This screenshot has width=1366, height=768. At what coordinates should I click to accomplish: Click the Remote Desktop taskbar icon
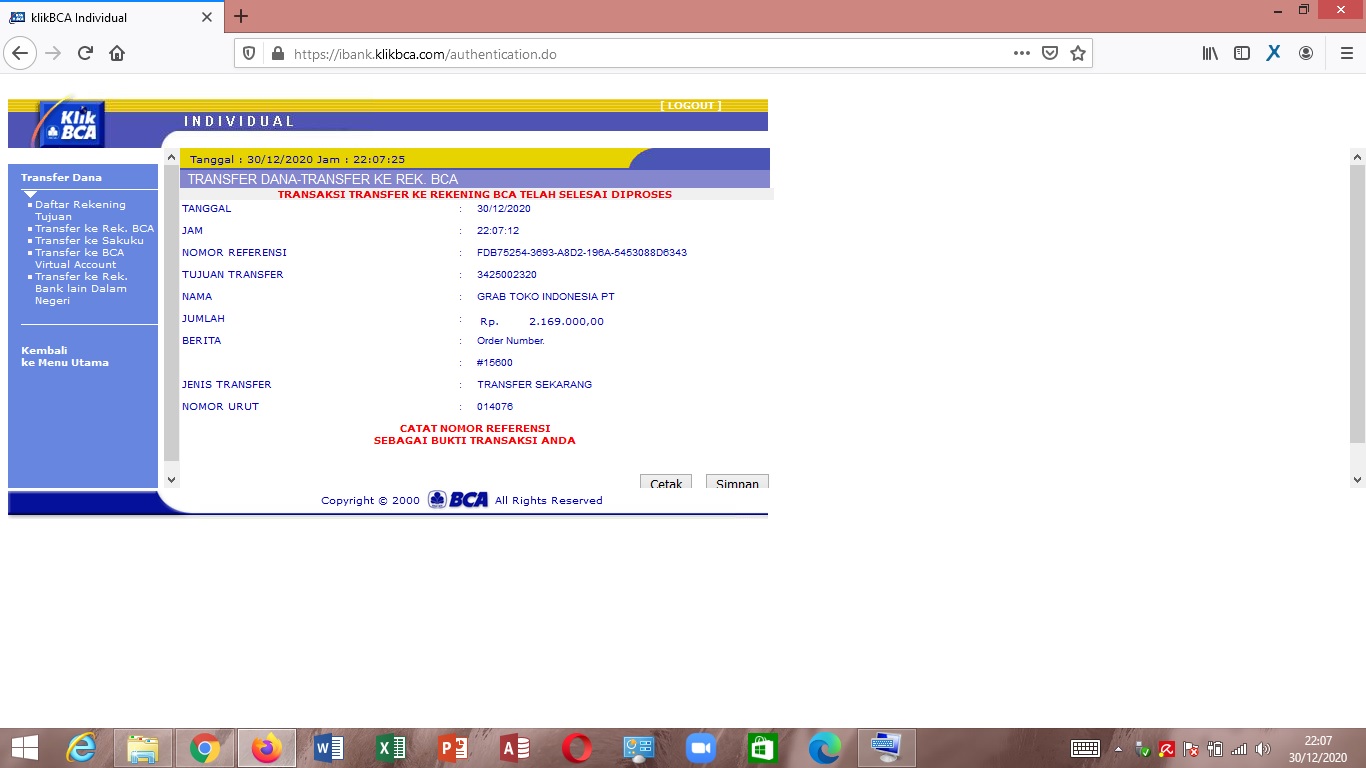[887, 748]
